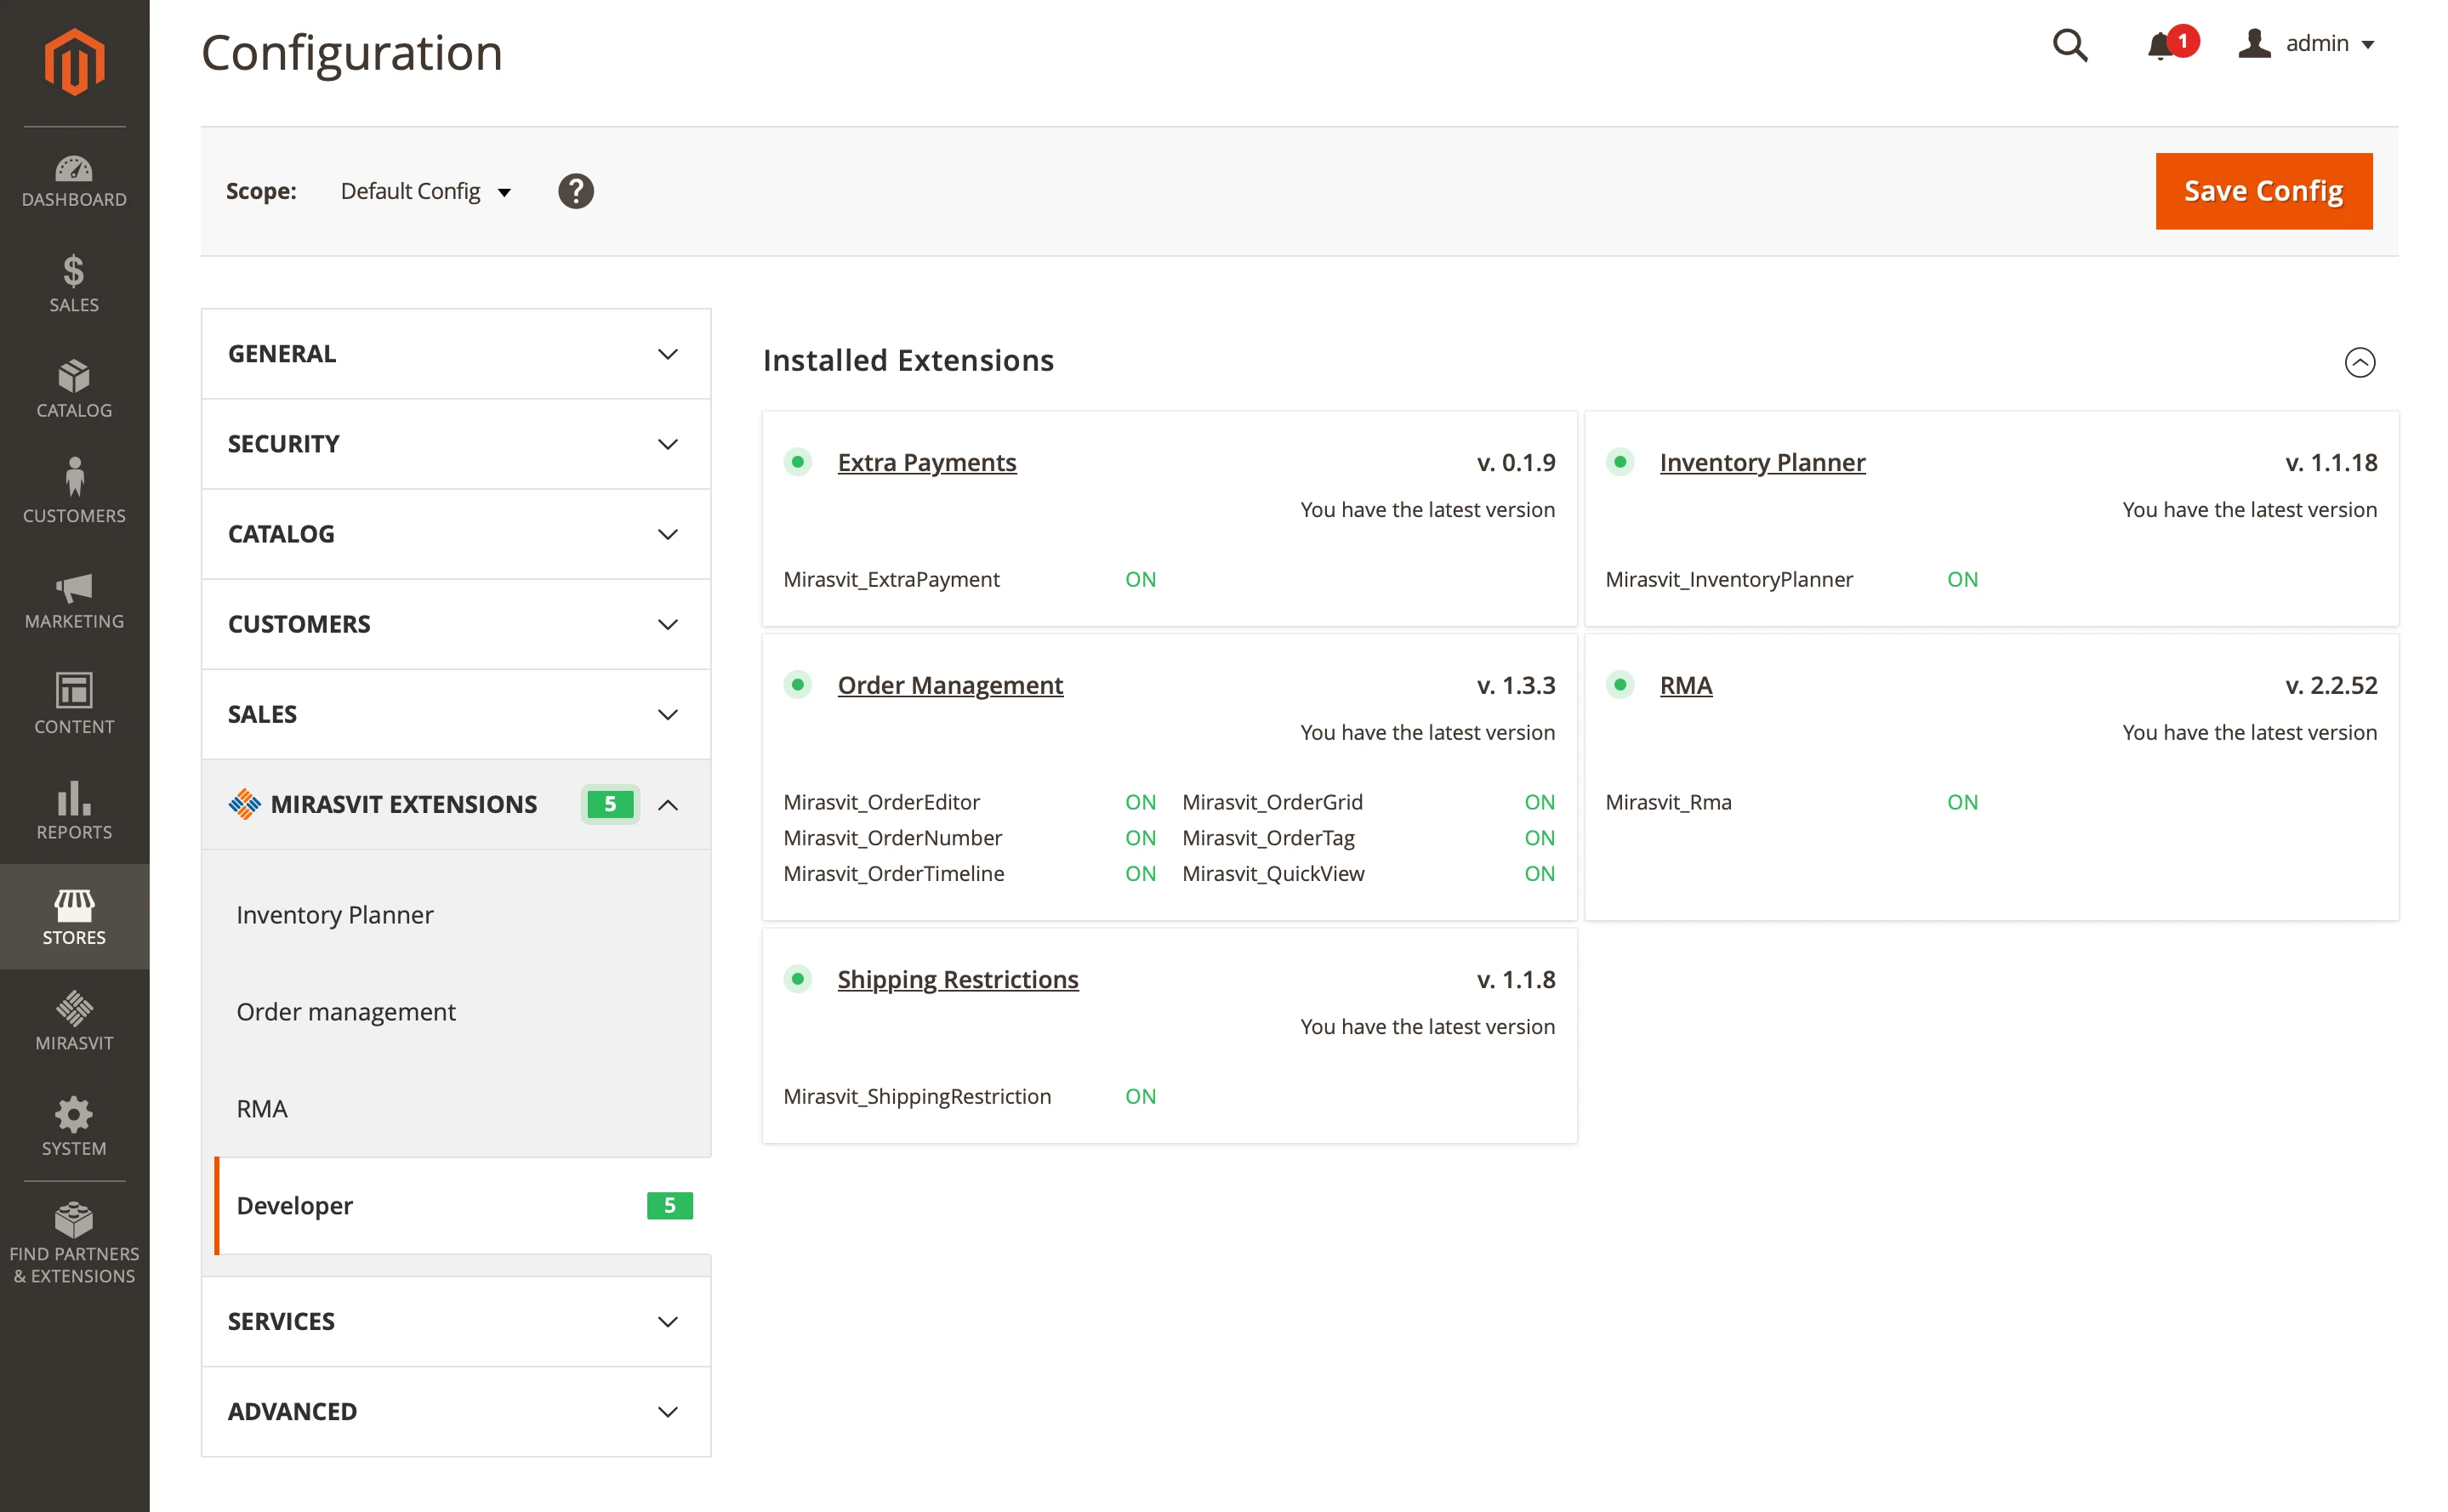Toggle Mirasvit_OrderEditor ON status
This screenshot has height=1512, width=2448.
(1139, 801)
